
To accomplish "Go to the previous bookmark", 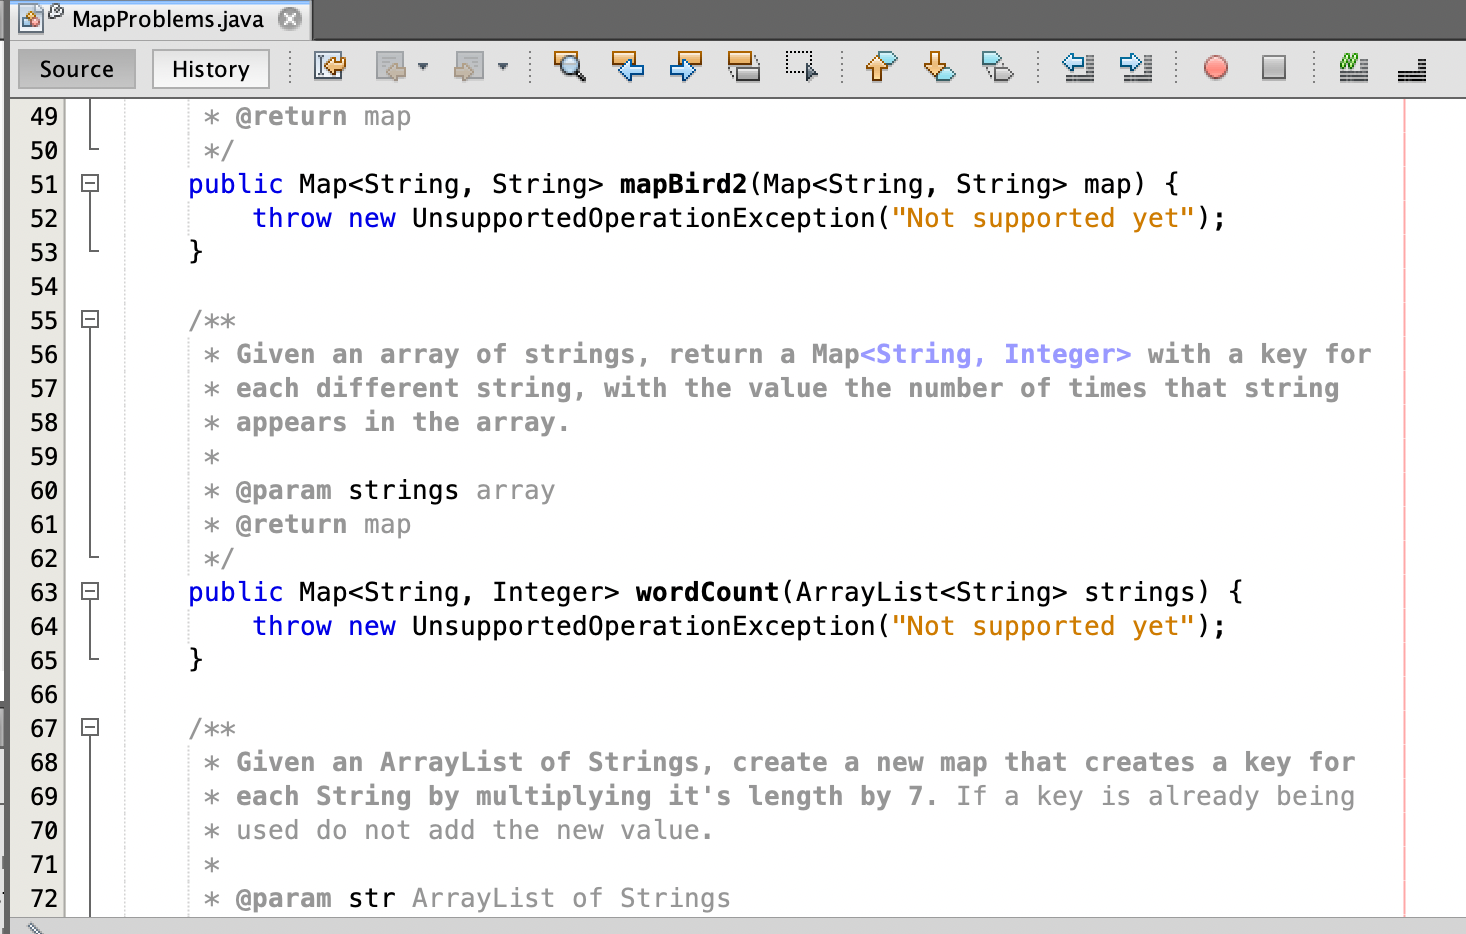I will click(x=880, y=67).
